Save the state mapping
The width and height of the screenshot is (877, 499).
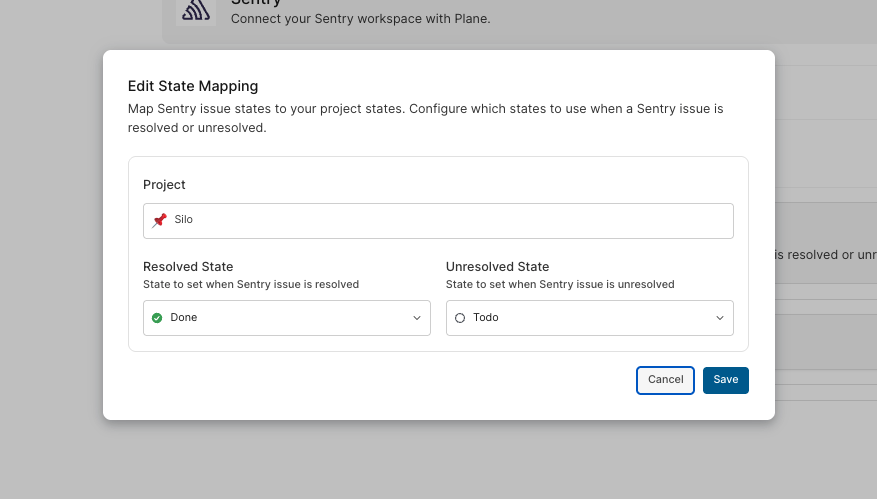point(725,380)
